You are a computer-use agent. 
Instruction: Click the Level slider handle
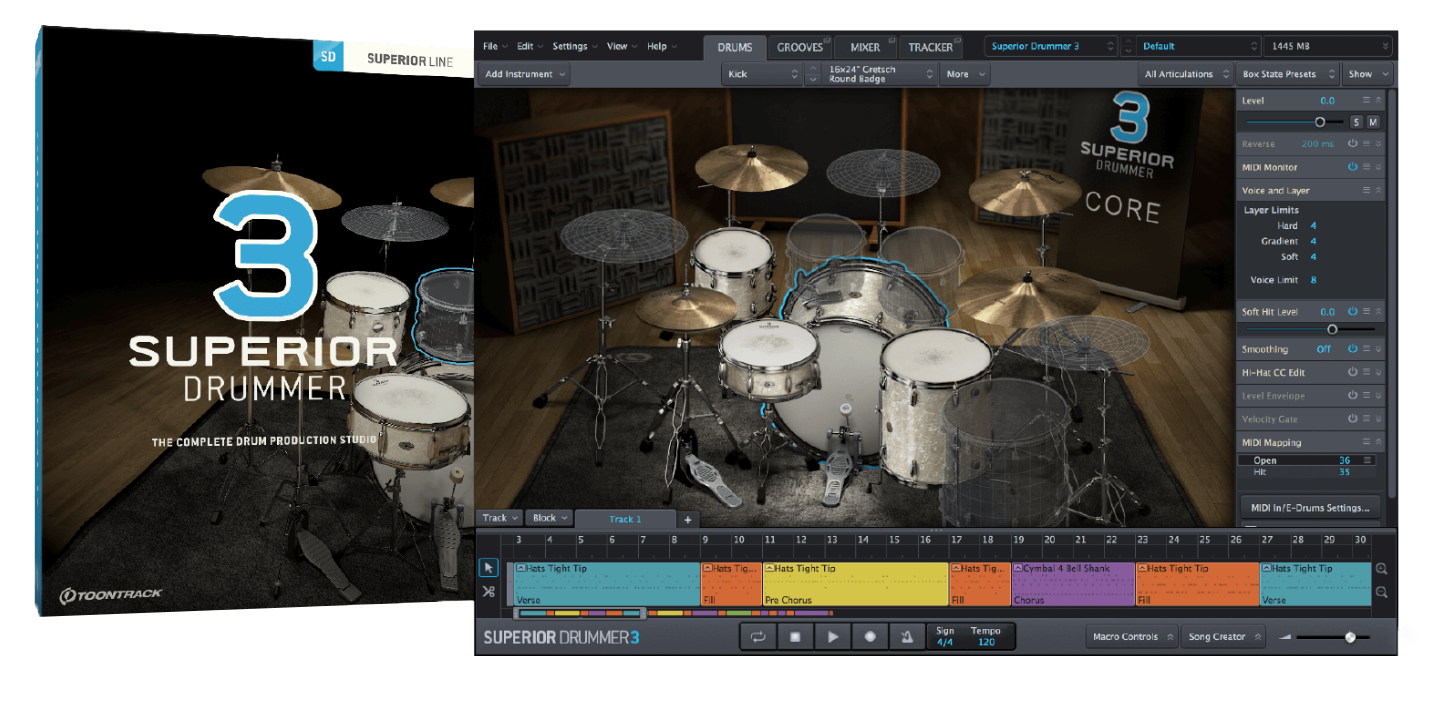(1320, 122)
